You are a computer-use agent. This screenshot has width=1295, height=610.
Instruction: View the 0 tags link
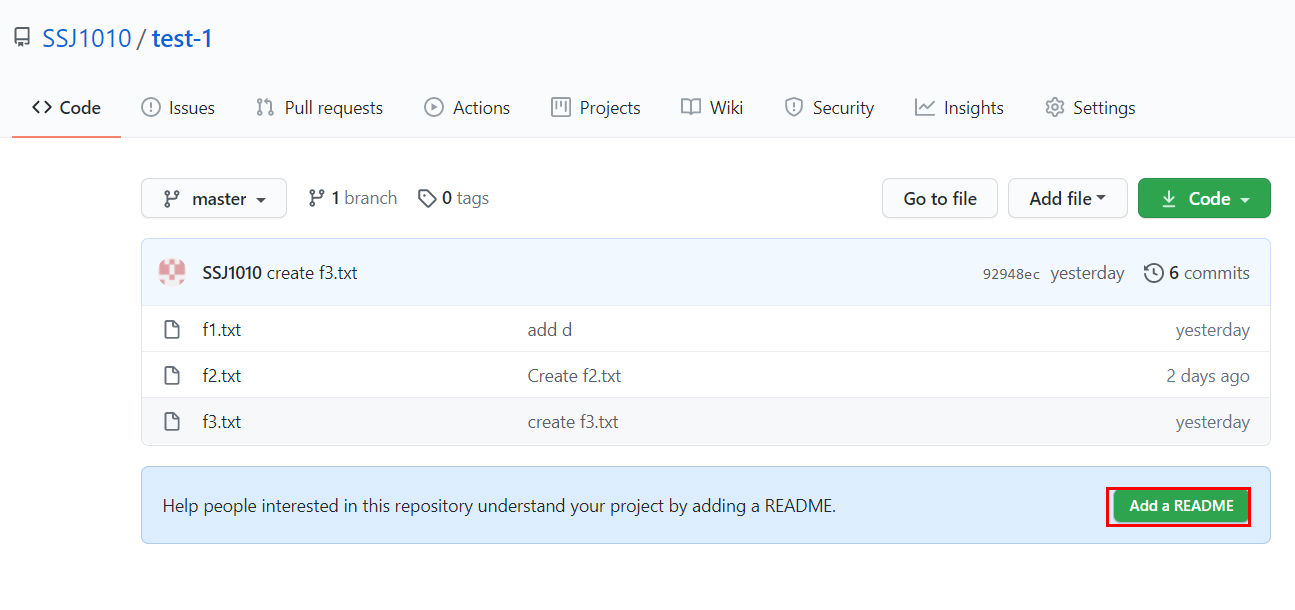pos(453,198)
